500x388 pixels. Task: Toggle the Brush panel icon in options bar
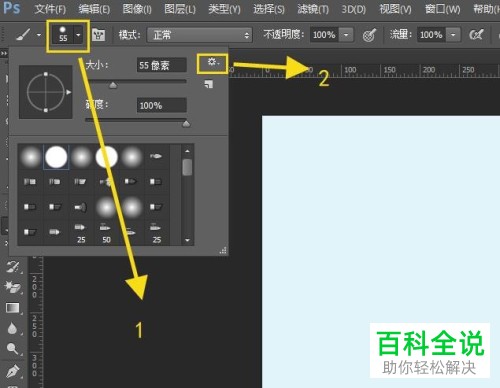coord(98,35)
